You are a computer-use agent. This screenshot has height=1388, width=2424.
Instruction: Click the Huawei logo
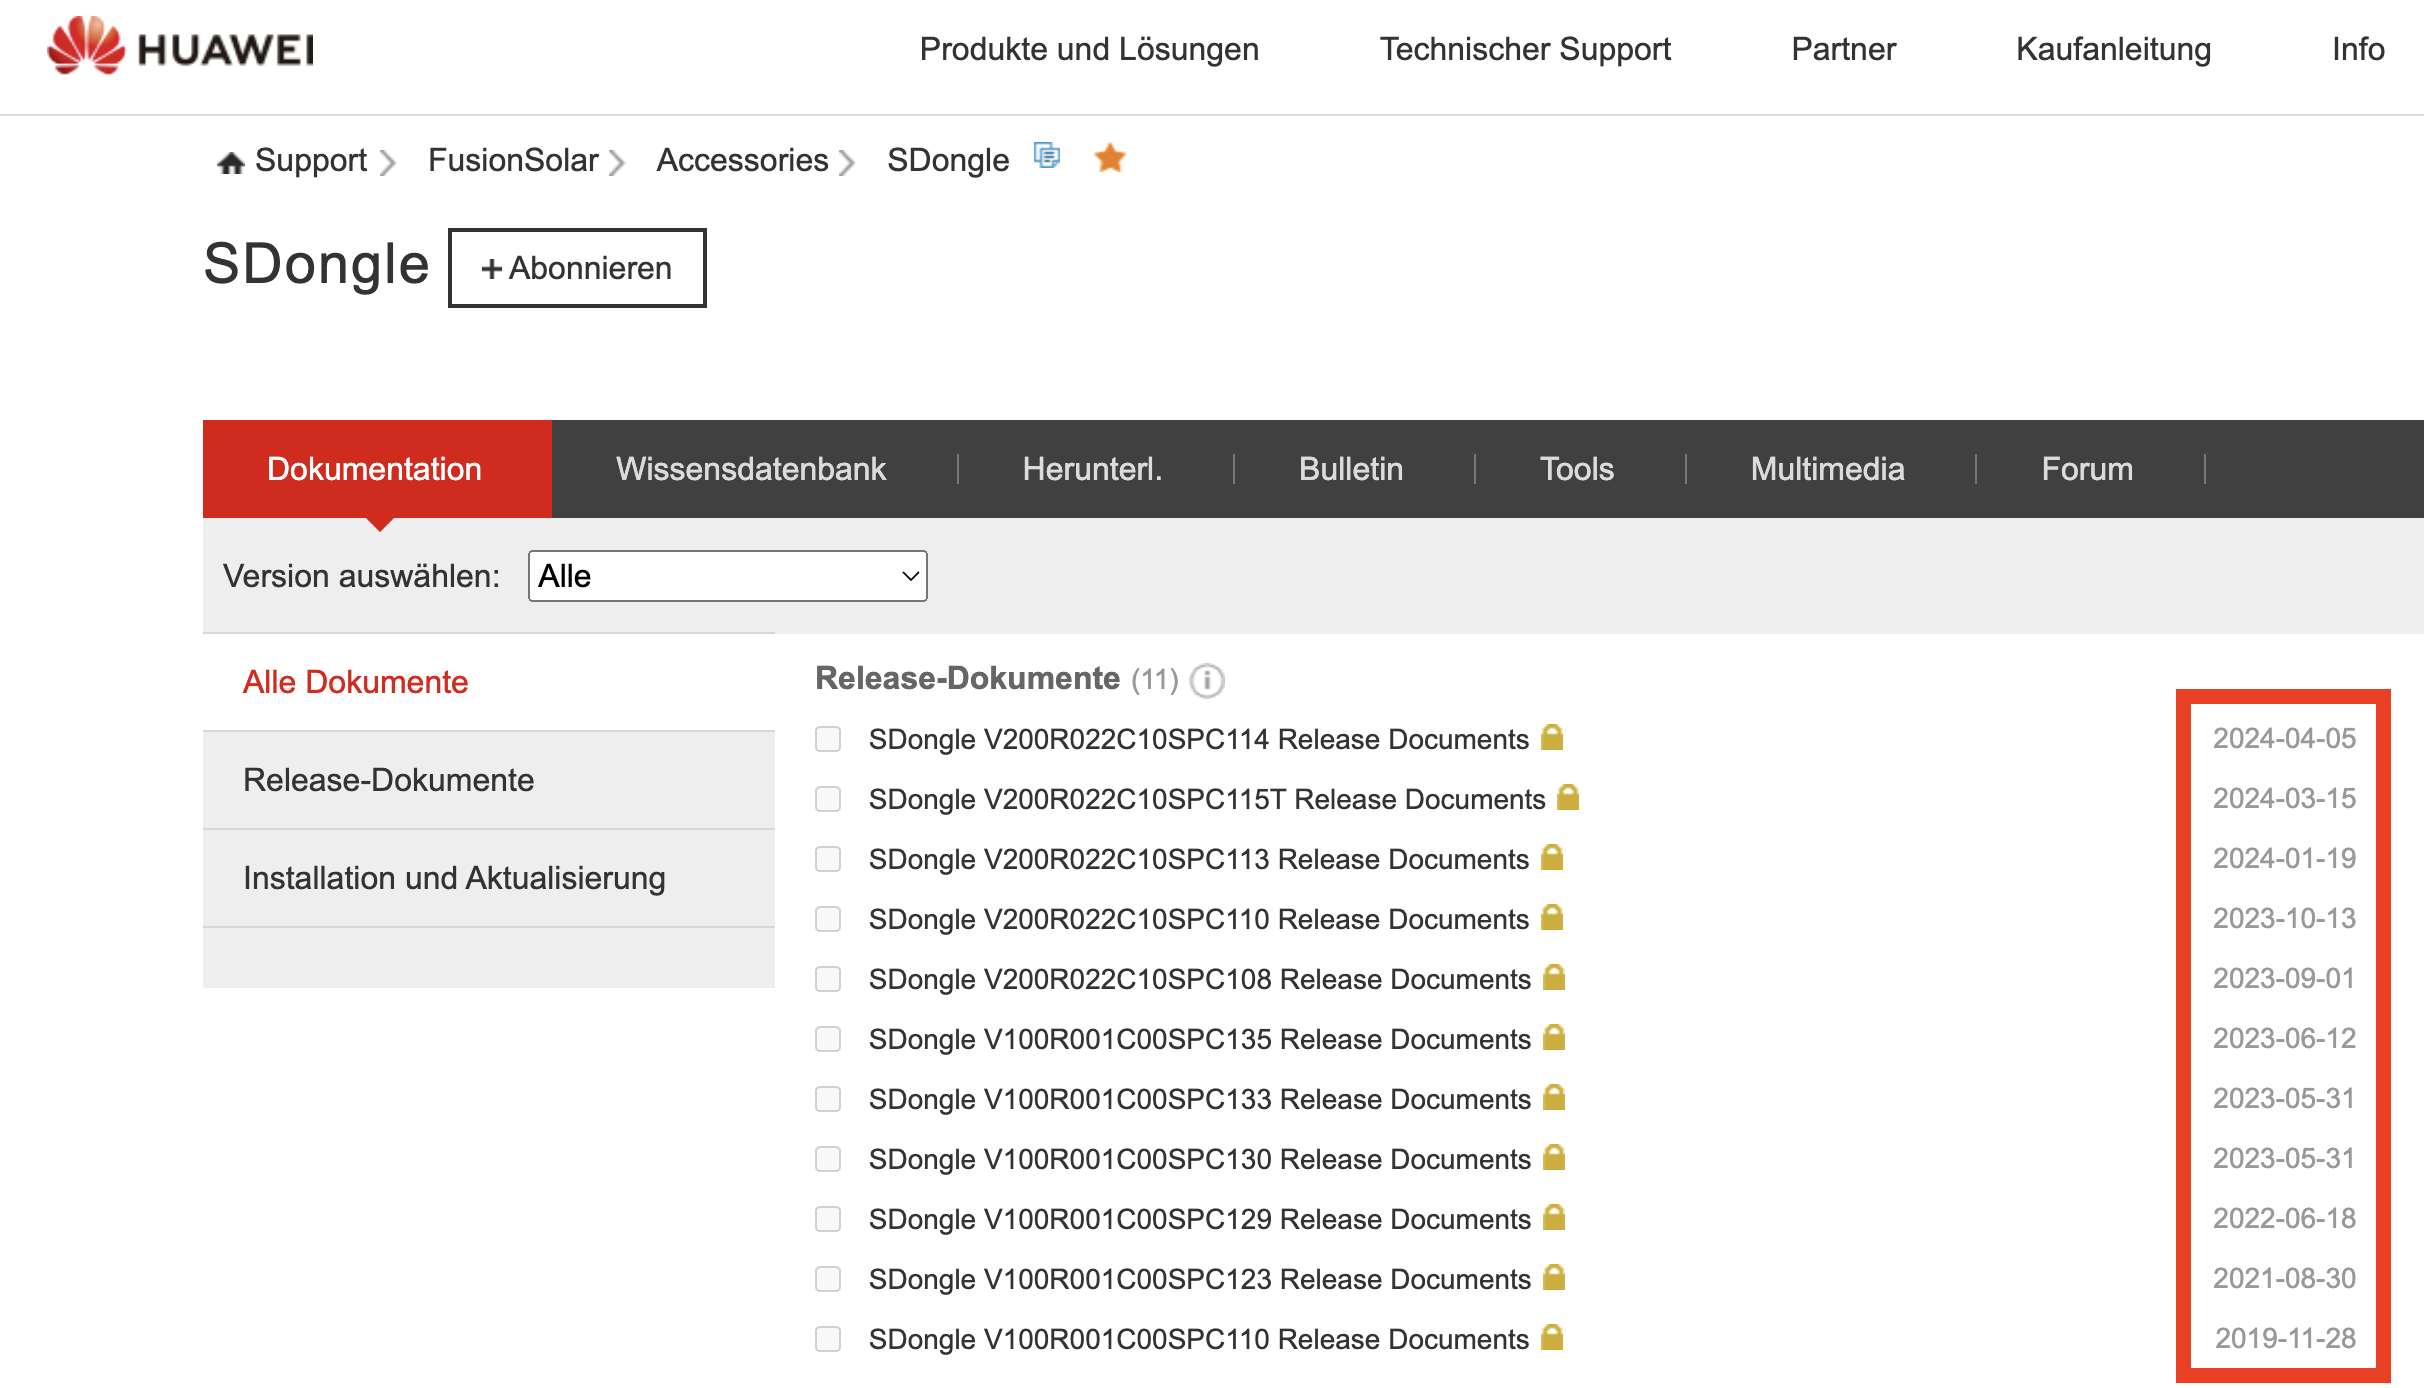(x=180, y=47)
